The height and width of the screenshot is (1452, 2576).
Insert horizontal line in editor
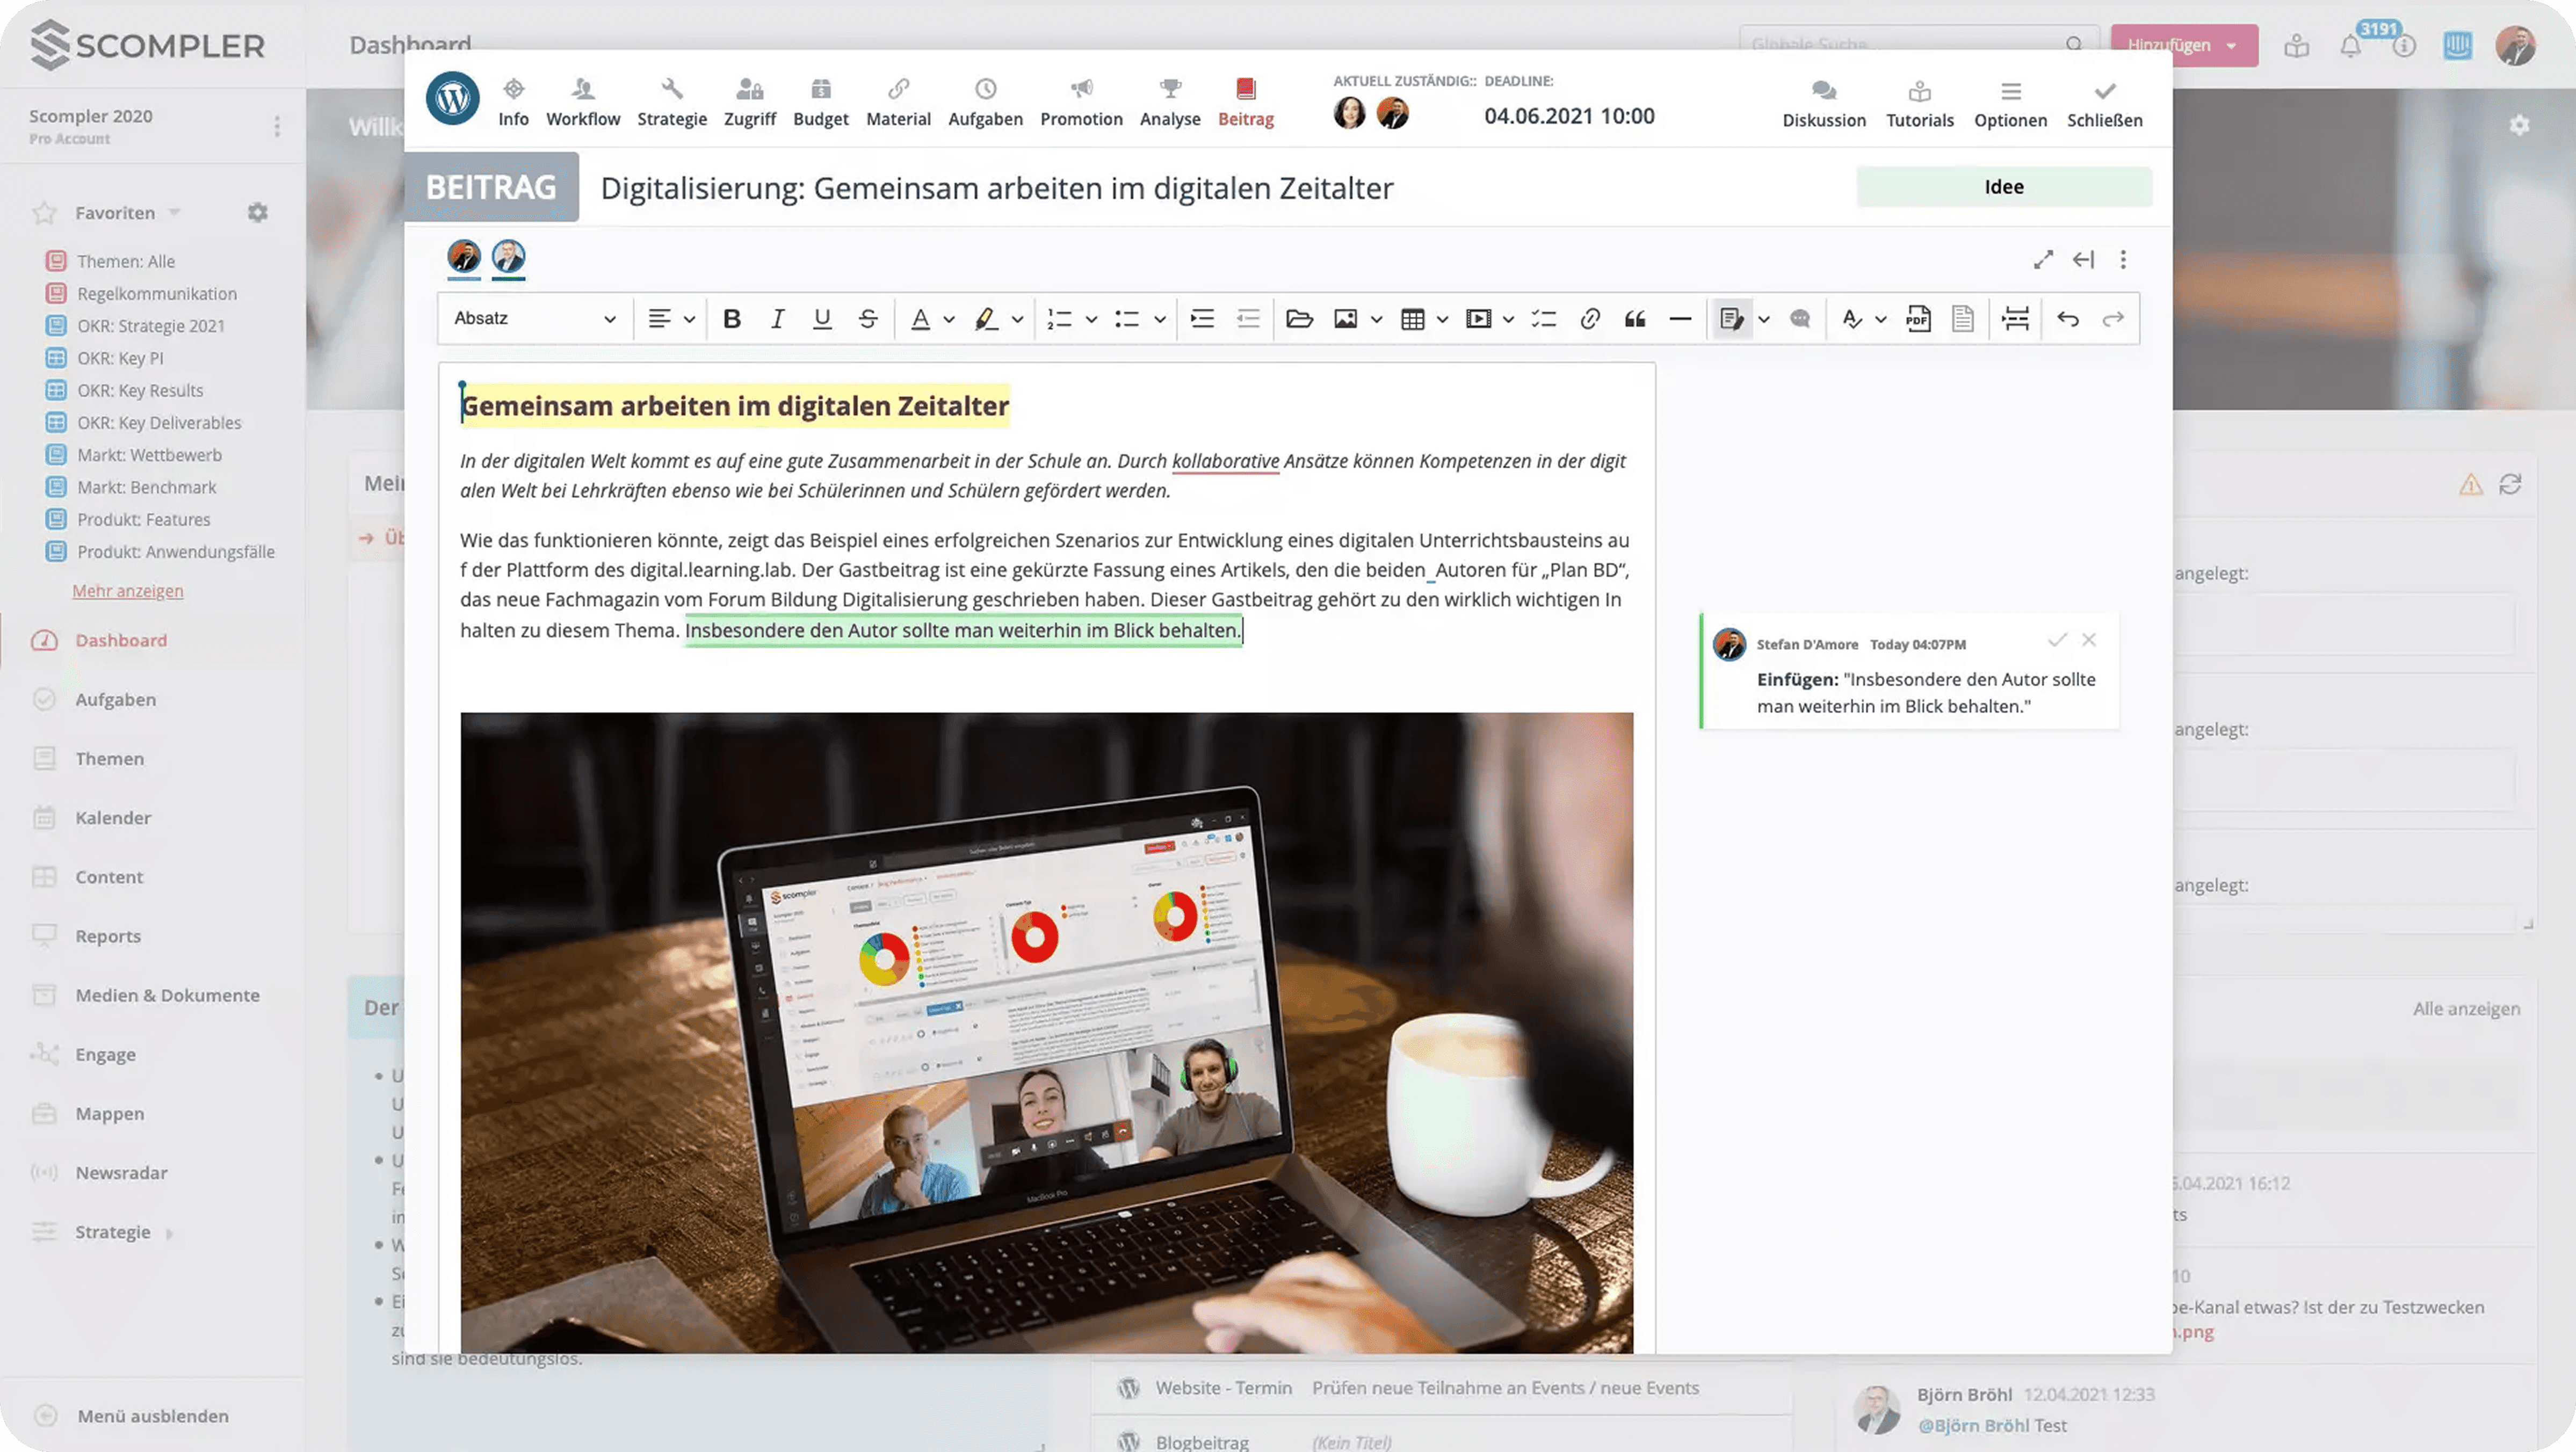pyautogui.click(x=1680, y=318)
